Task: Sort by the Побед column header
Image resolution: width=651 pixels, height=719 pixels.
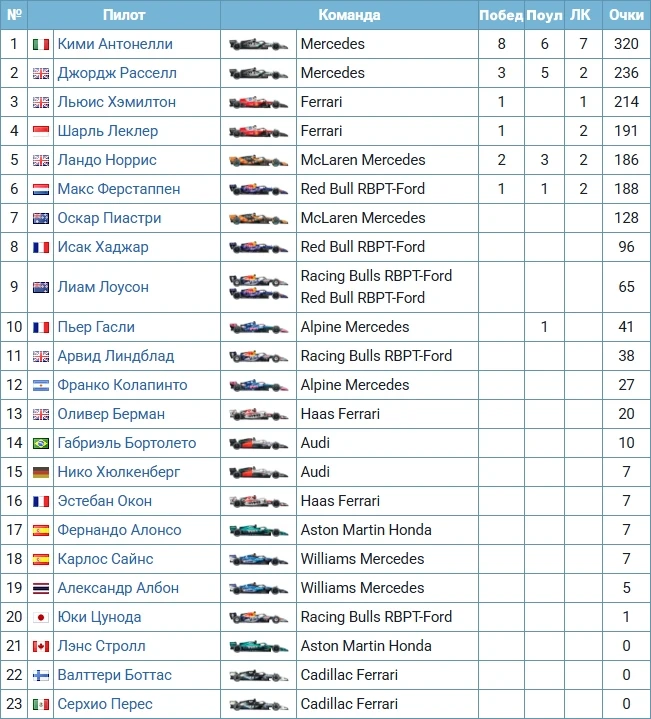Action: click(501, 15)
